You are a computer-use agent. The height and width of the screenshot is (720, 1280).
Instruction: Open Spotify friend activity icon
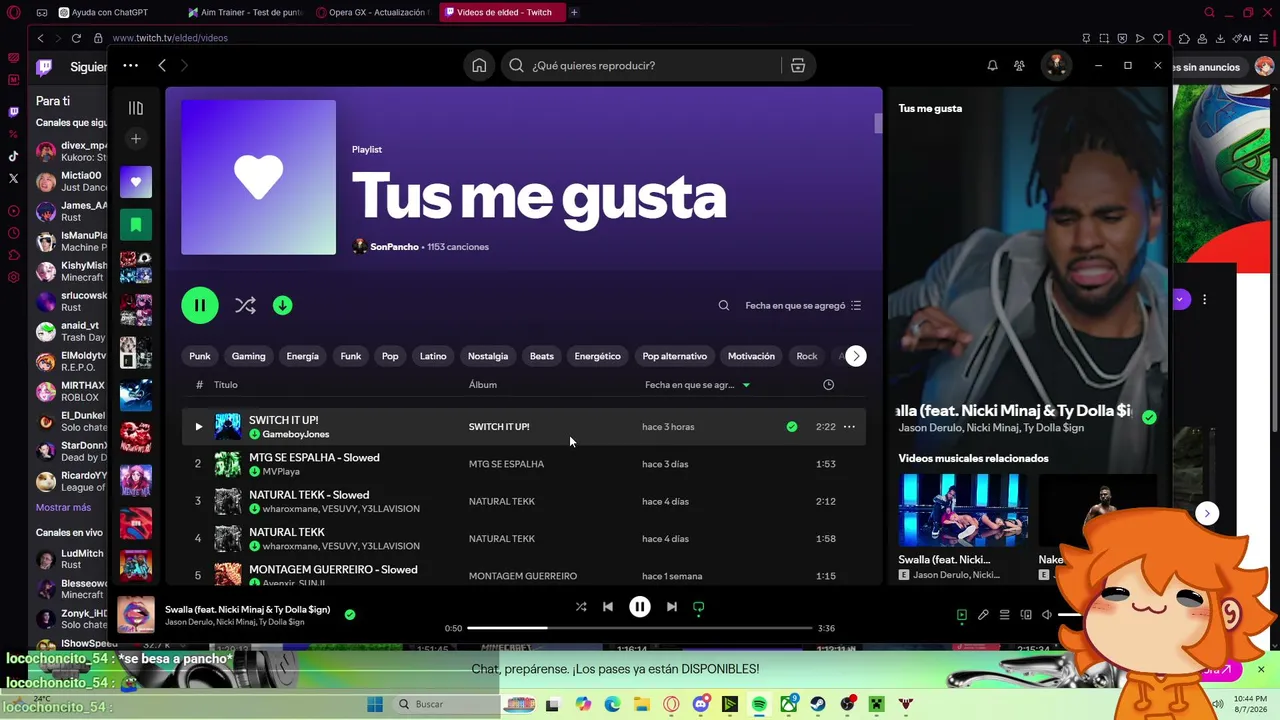(1019, 65)
